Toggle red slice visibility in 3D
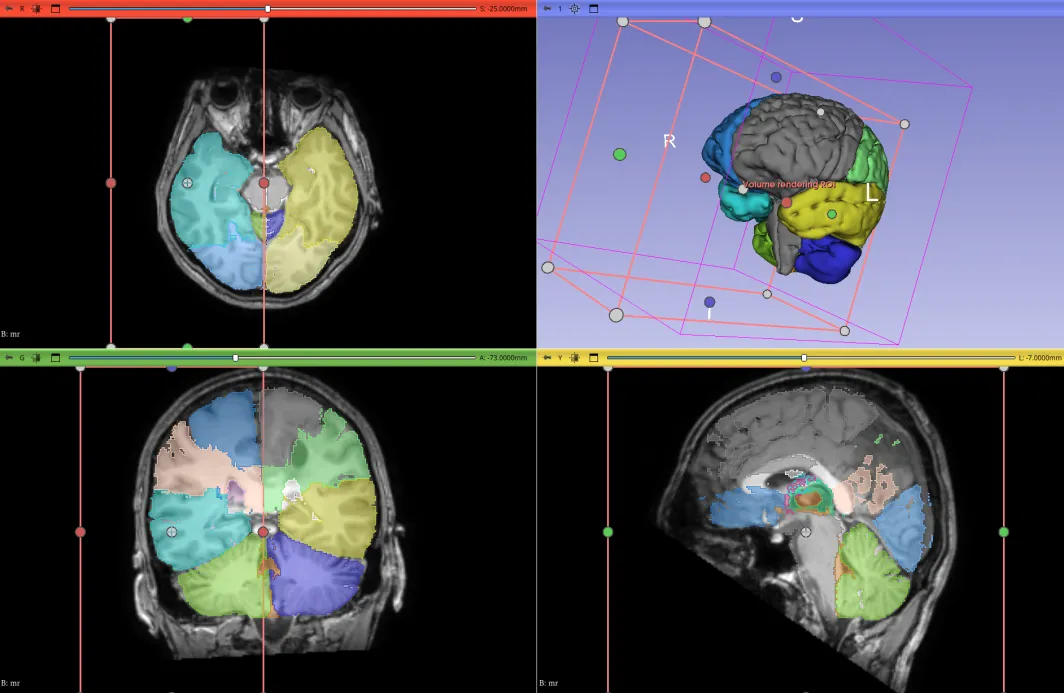This screenshot has width=1064, height=693. pyautogui.click(x=36, y=8)
